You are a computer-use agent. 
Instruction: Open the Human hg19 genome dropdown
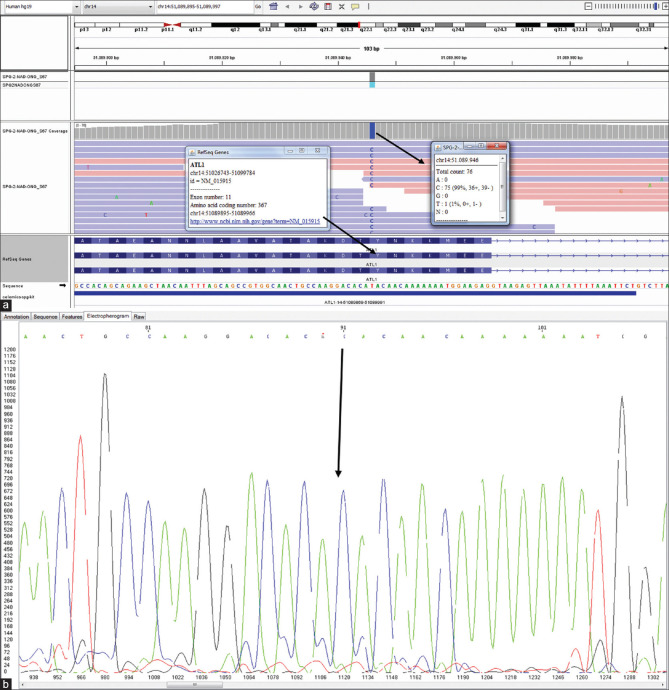pos(40,6)
